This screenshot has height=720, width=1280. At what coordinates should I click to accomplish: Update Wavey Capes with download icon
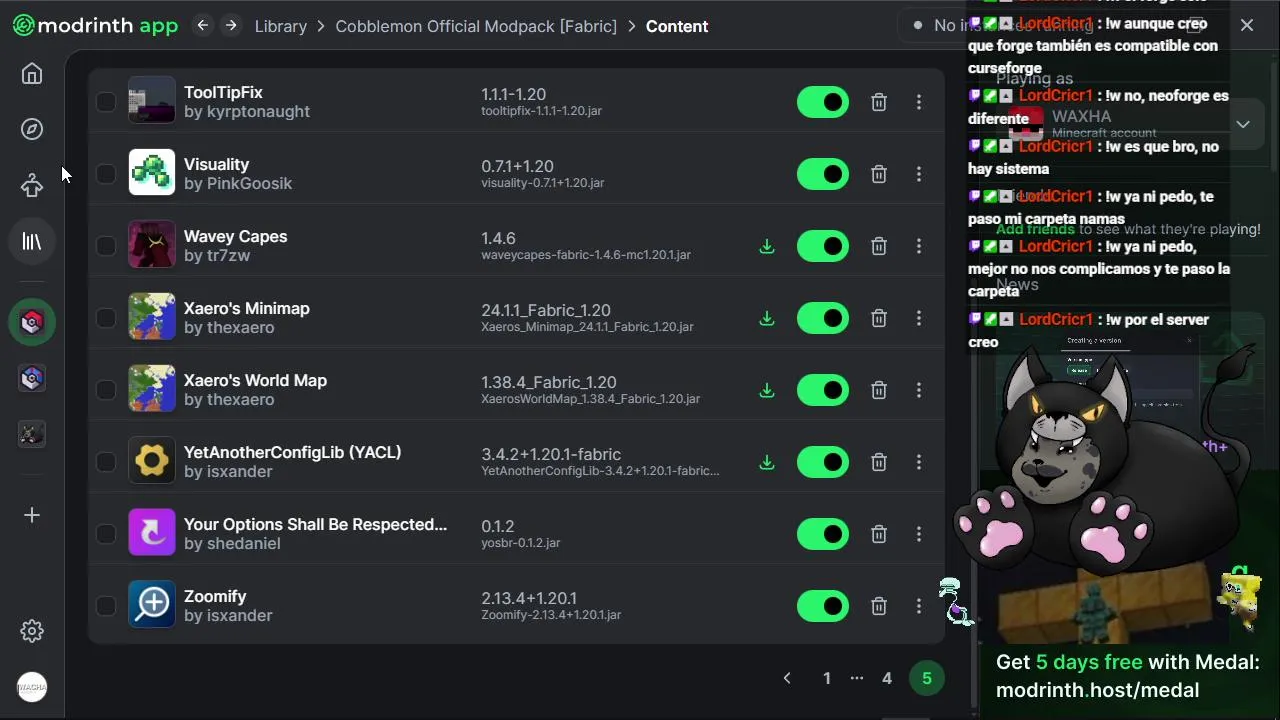[x=767, y=246]
